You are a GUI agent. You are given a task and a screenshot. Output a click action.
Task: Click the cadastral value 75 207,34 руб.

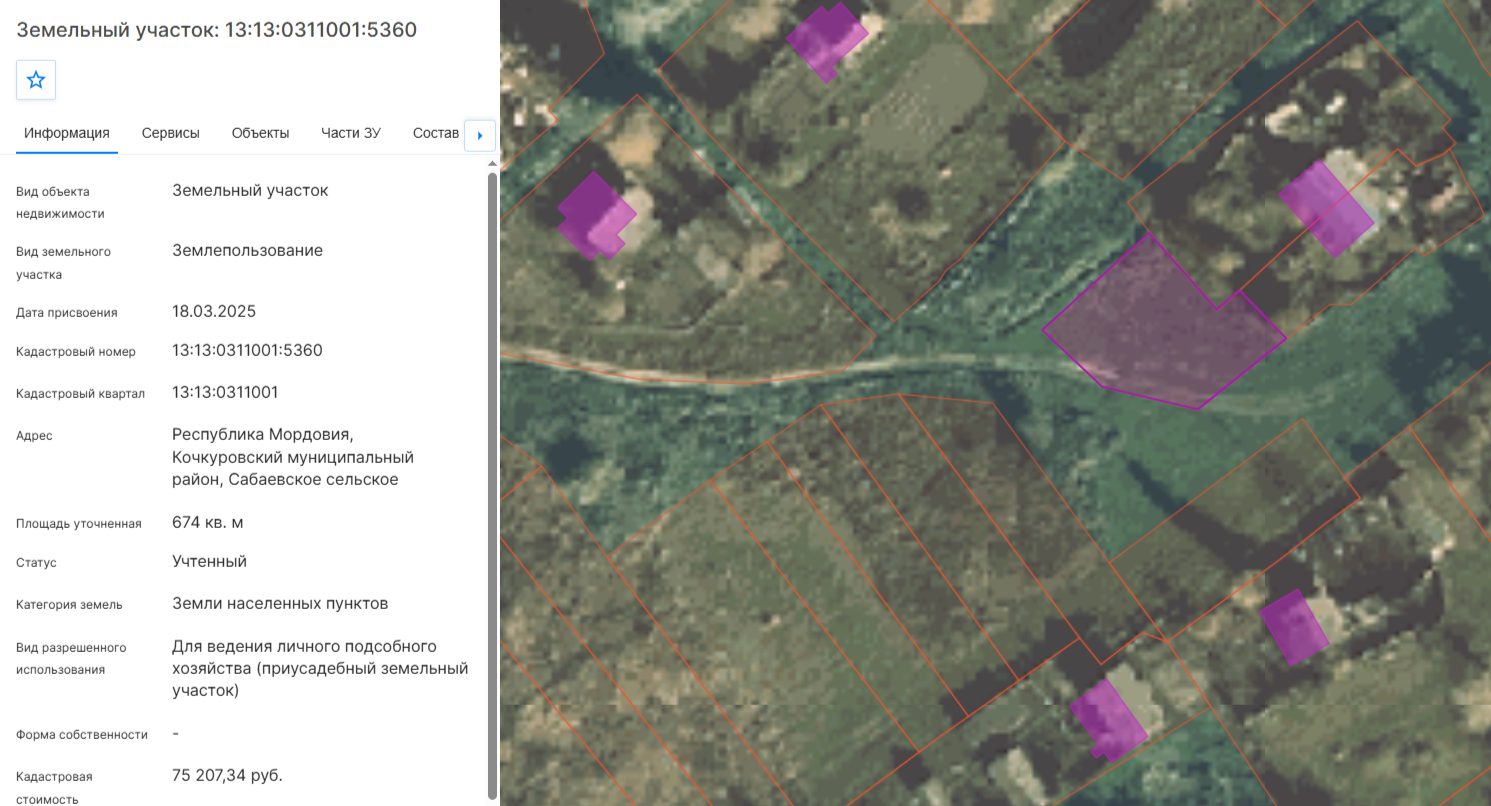pyautogui.click(x=227, y=775)
